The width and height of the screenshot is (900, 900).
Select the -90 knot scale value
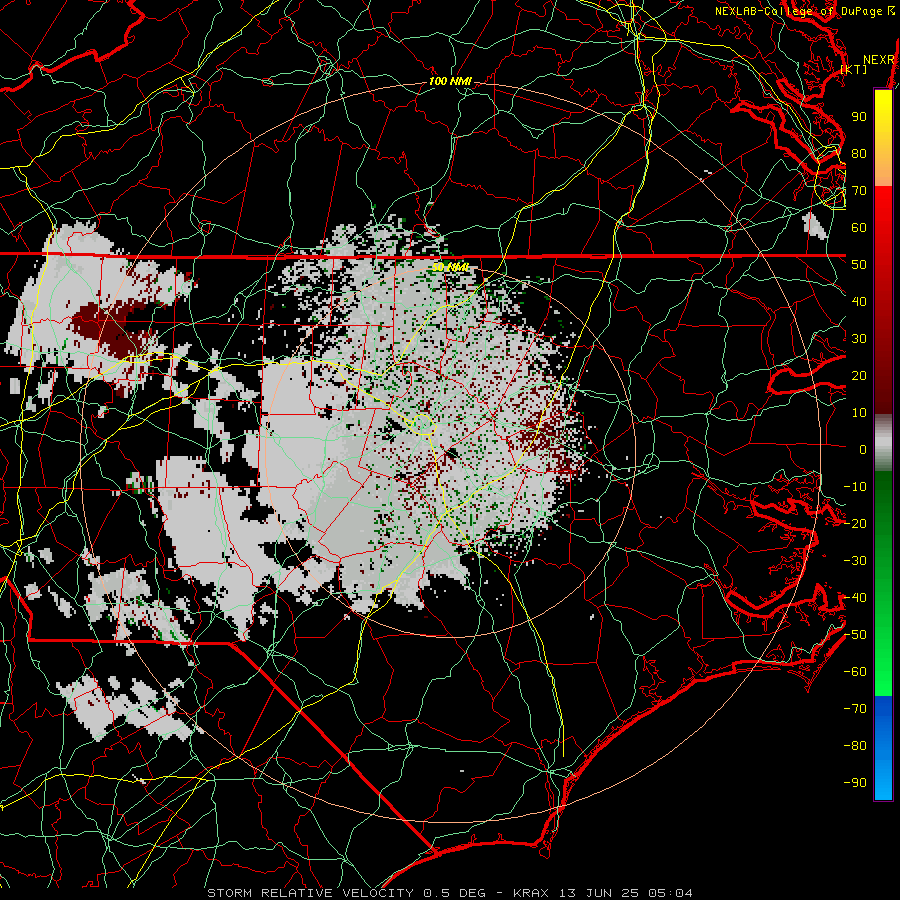click(855, 783)
